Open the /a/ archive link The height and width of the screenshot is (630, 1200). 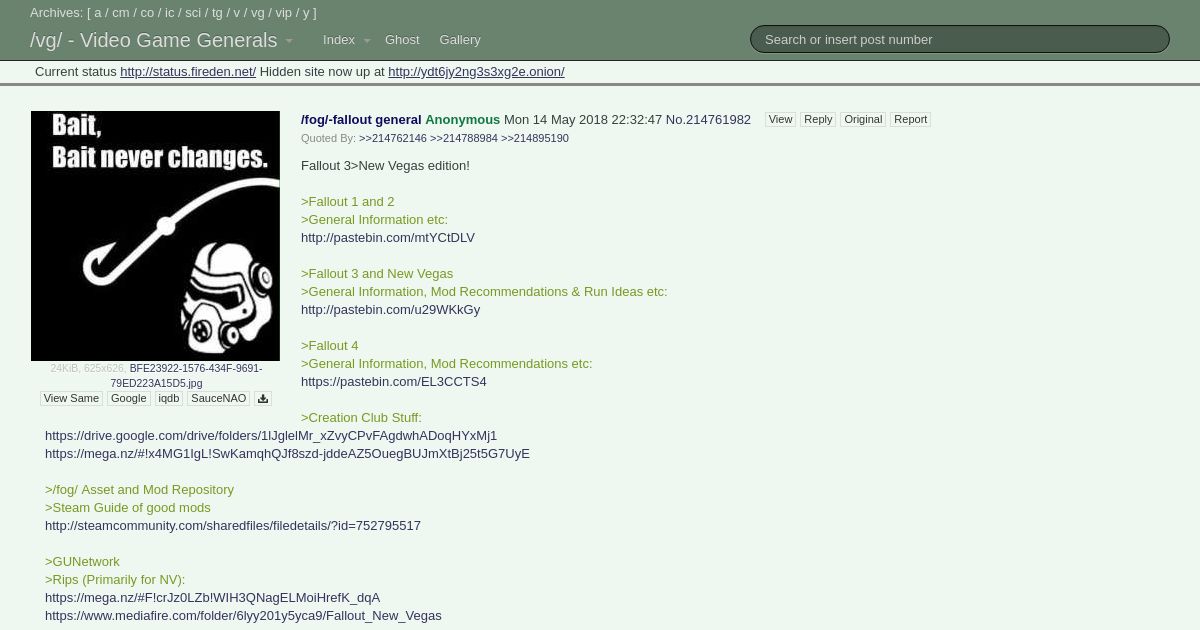[x=98, y=13]
